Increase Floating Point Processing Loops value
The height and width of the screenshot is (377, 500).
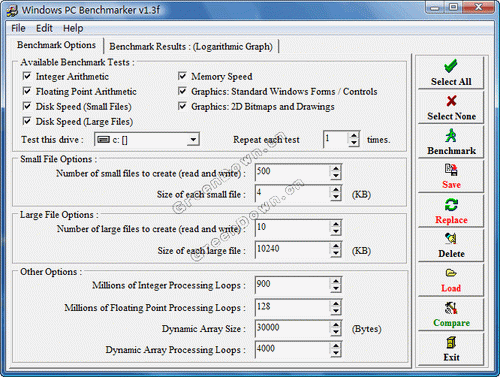click(x=336, y=304)
